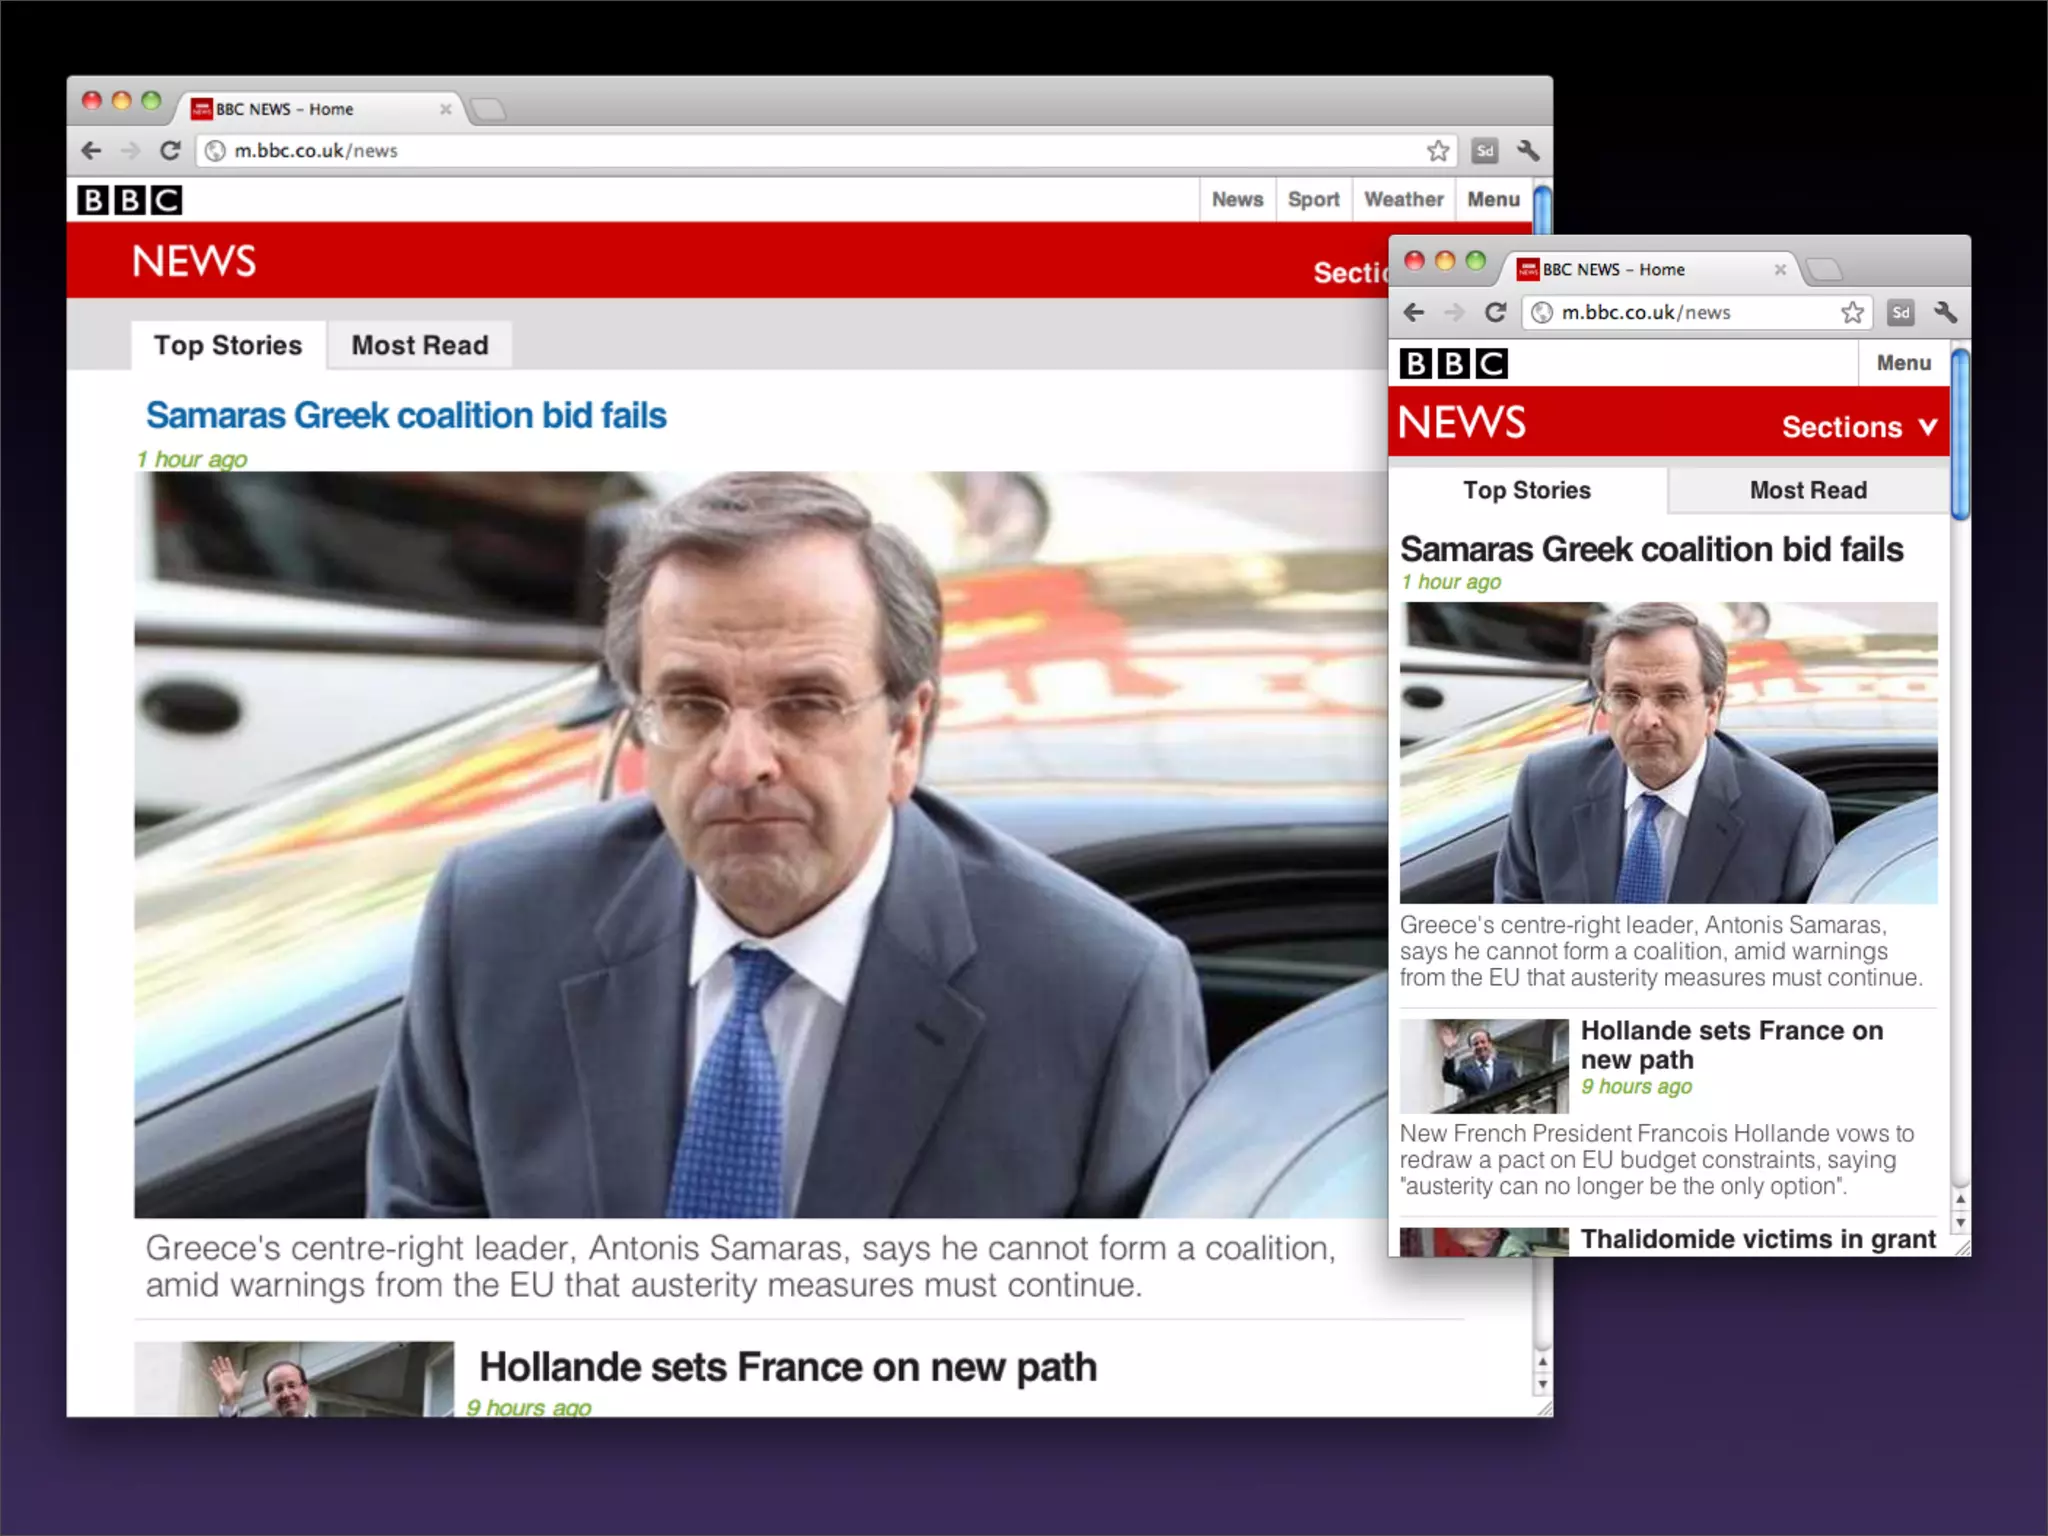Click star bookmark icon in small window

coord(1852,313)
